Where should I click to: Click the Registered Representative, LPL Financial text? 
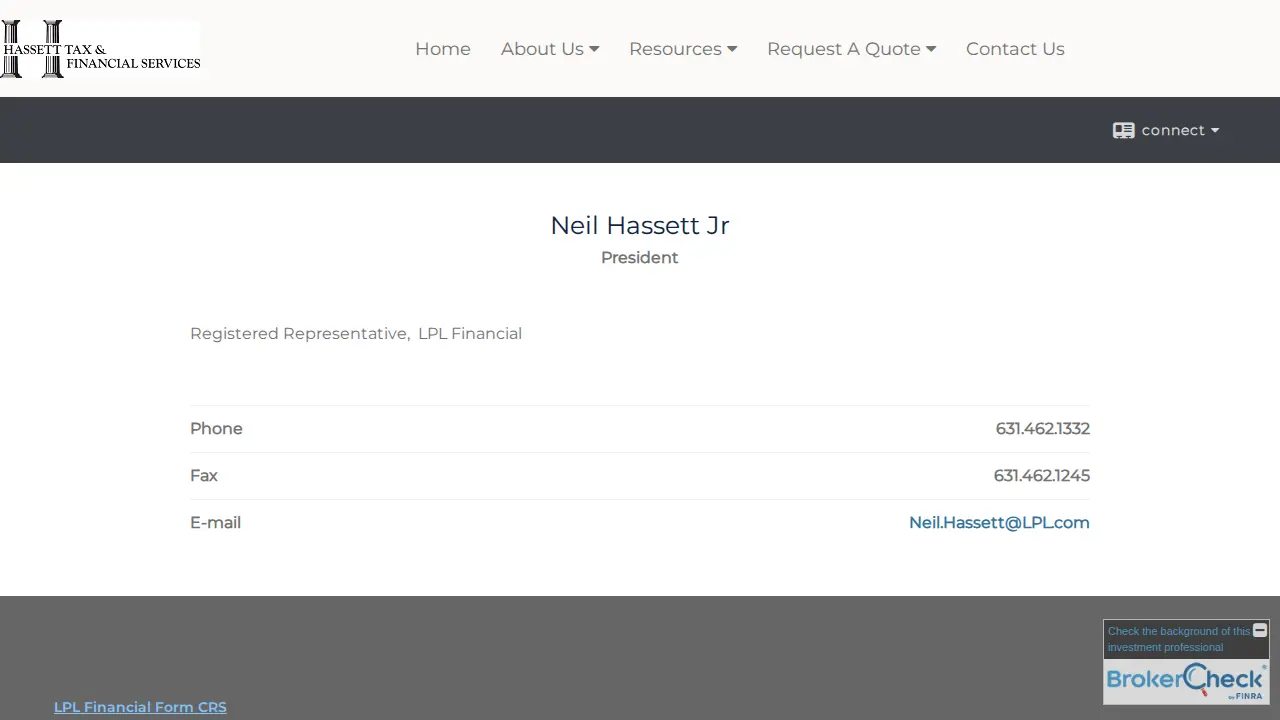pos(356,333)
